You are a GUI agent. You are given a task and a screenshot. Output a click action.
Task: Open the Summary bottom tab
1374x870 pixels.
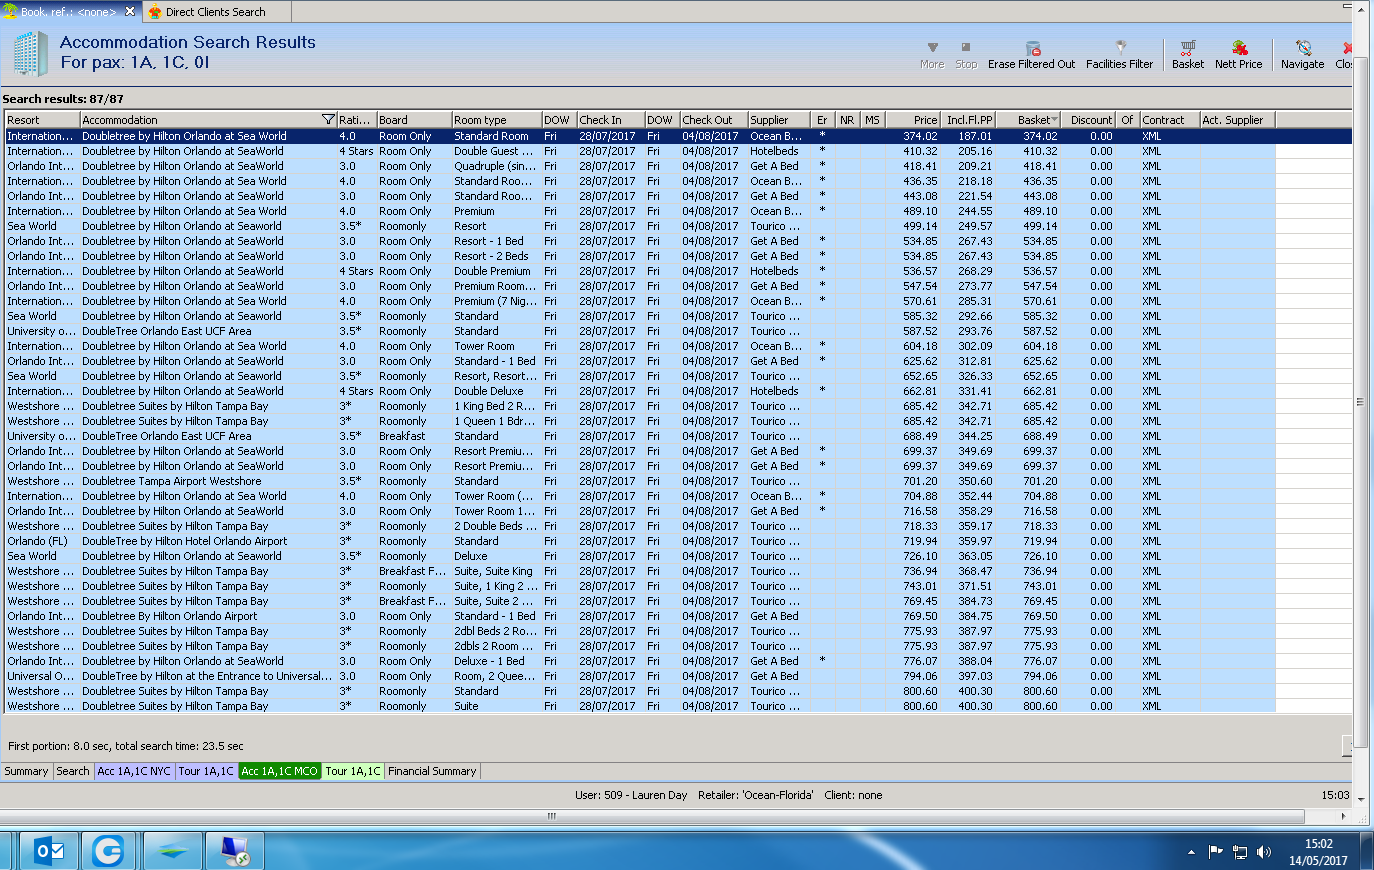tap(26, 771)
